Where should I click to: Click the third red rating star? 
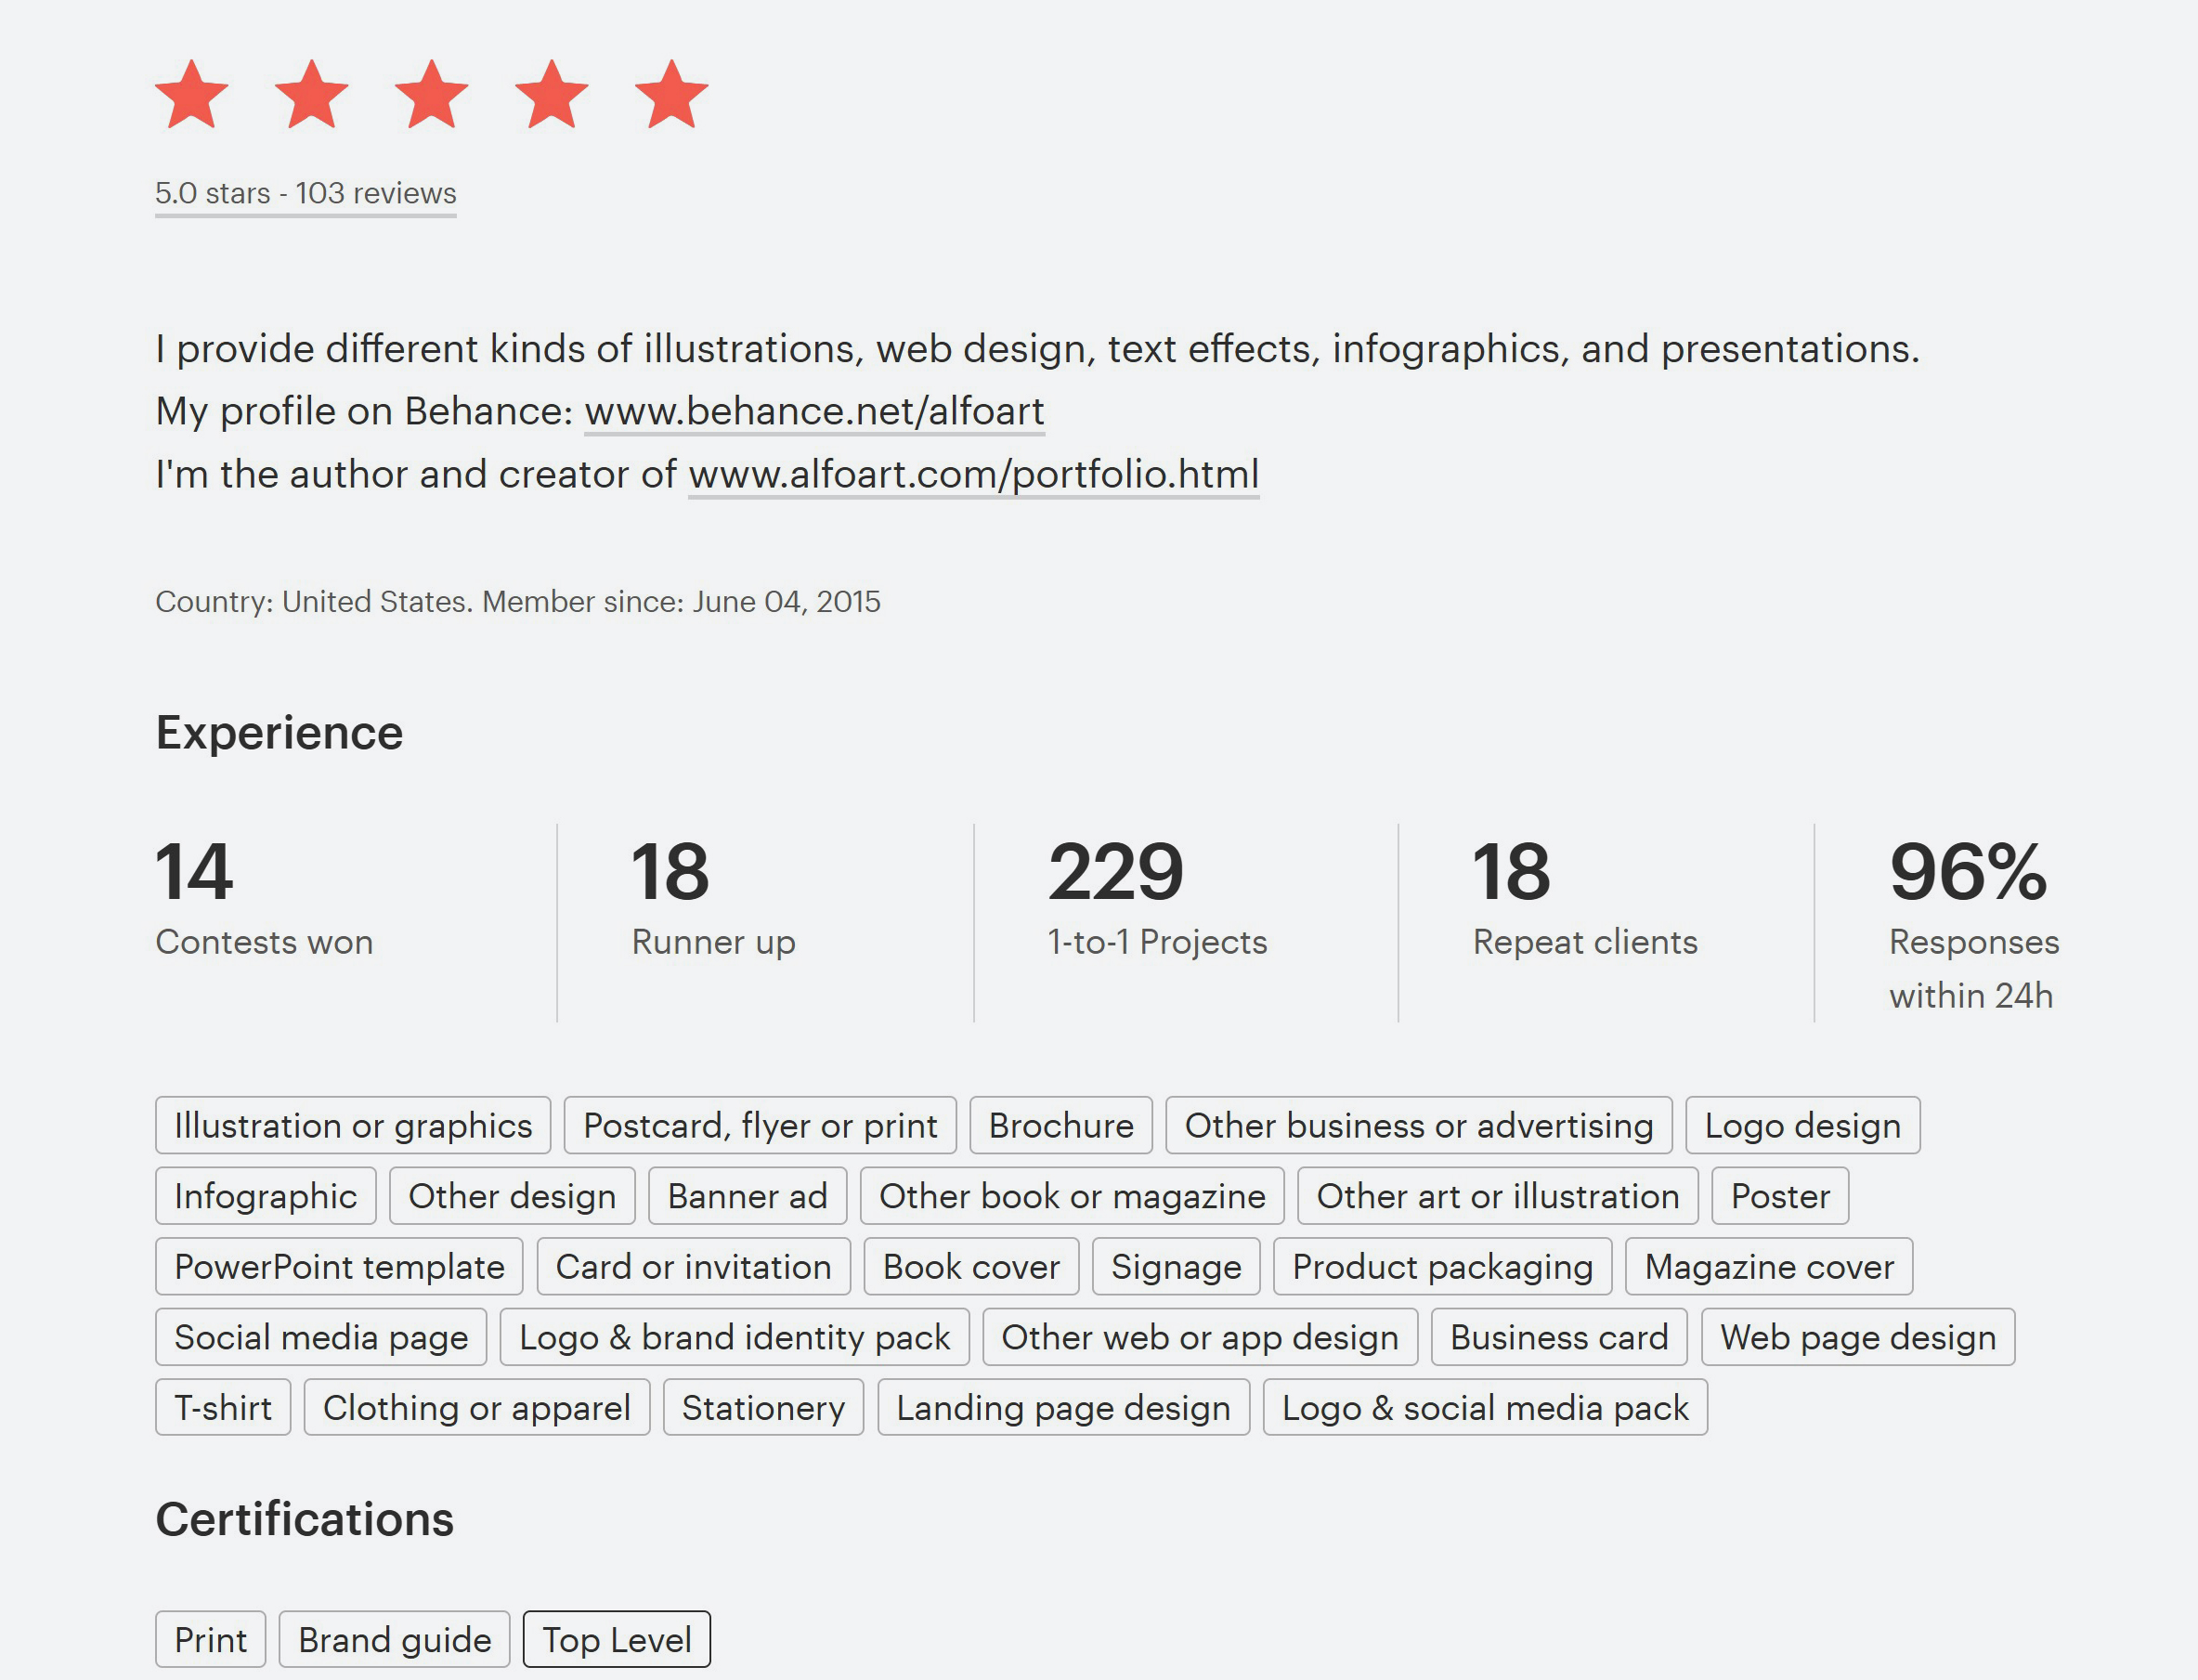(431, 95)
